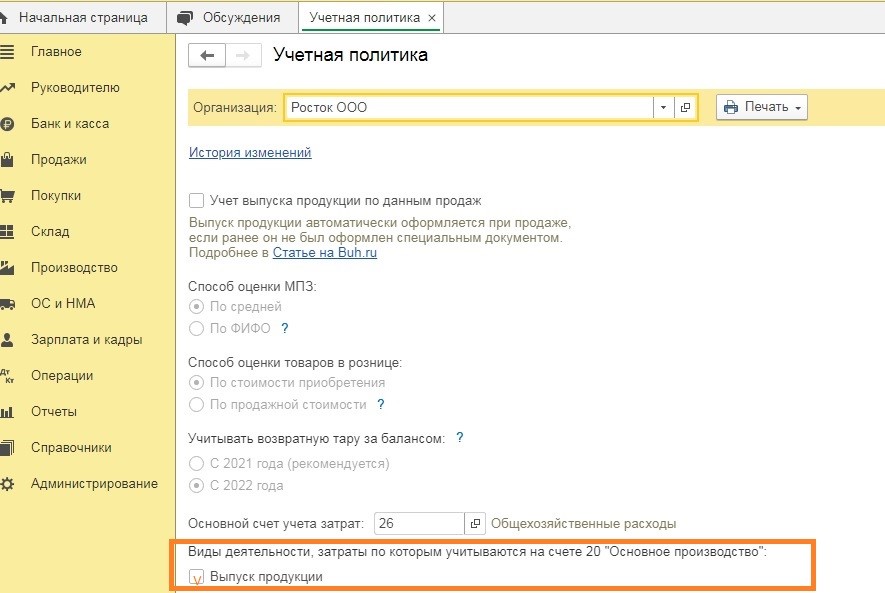Screen dimensions: 885x593
Task: Open Отчеты menu section
Action: point(54,412)
